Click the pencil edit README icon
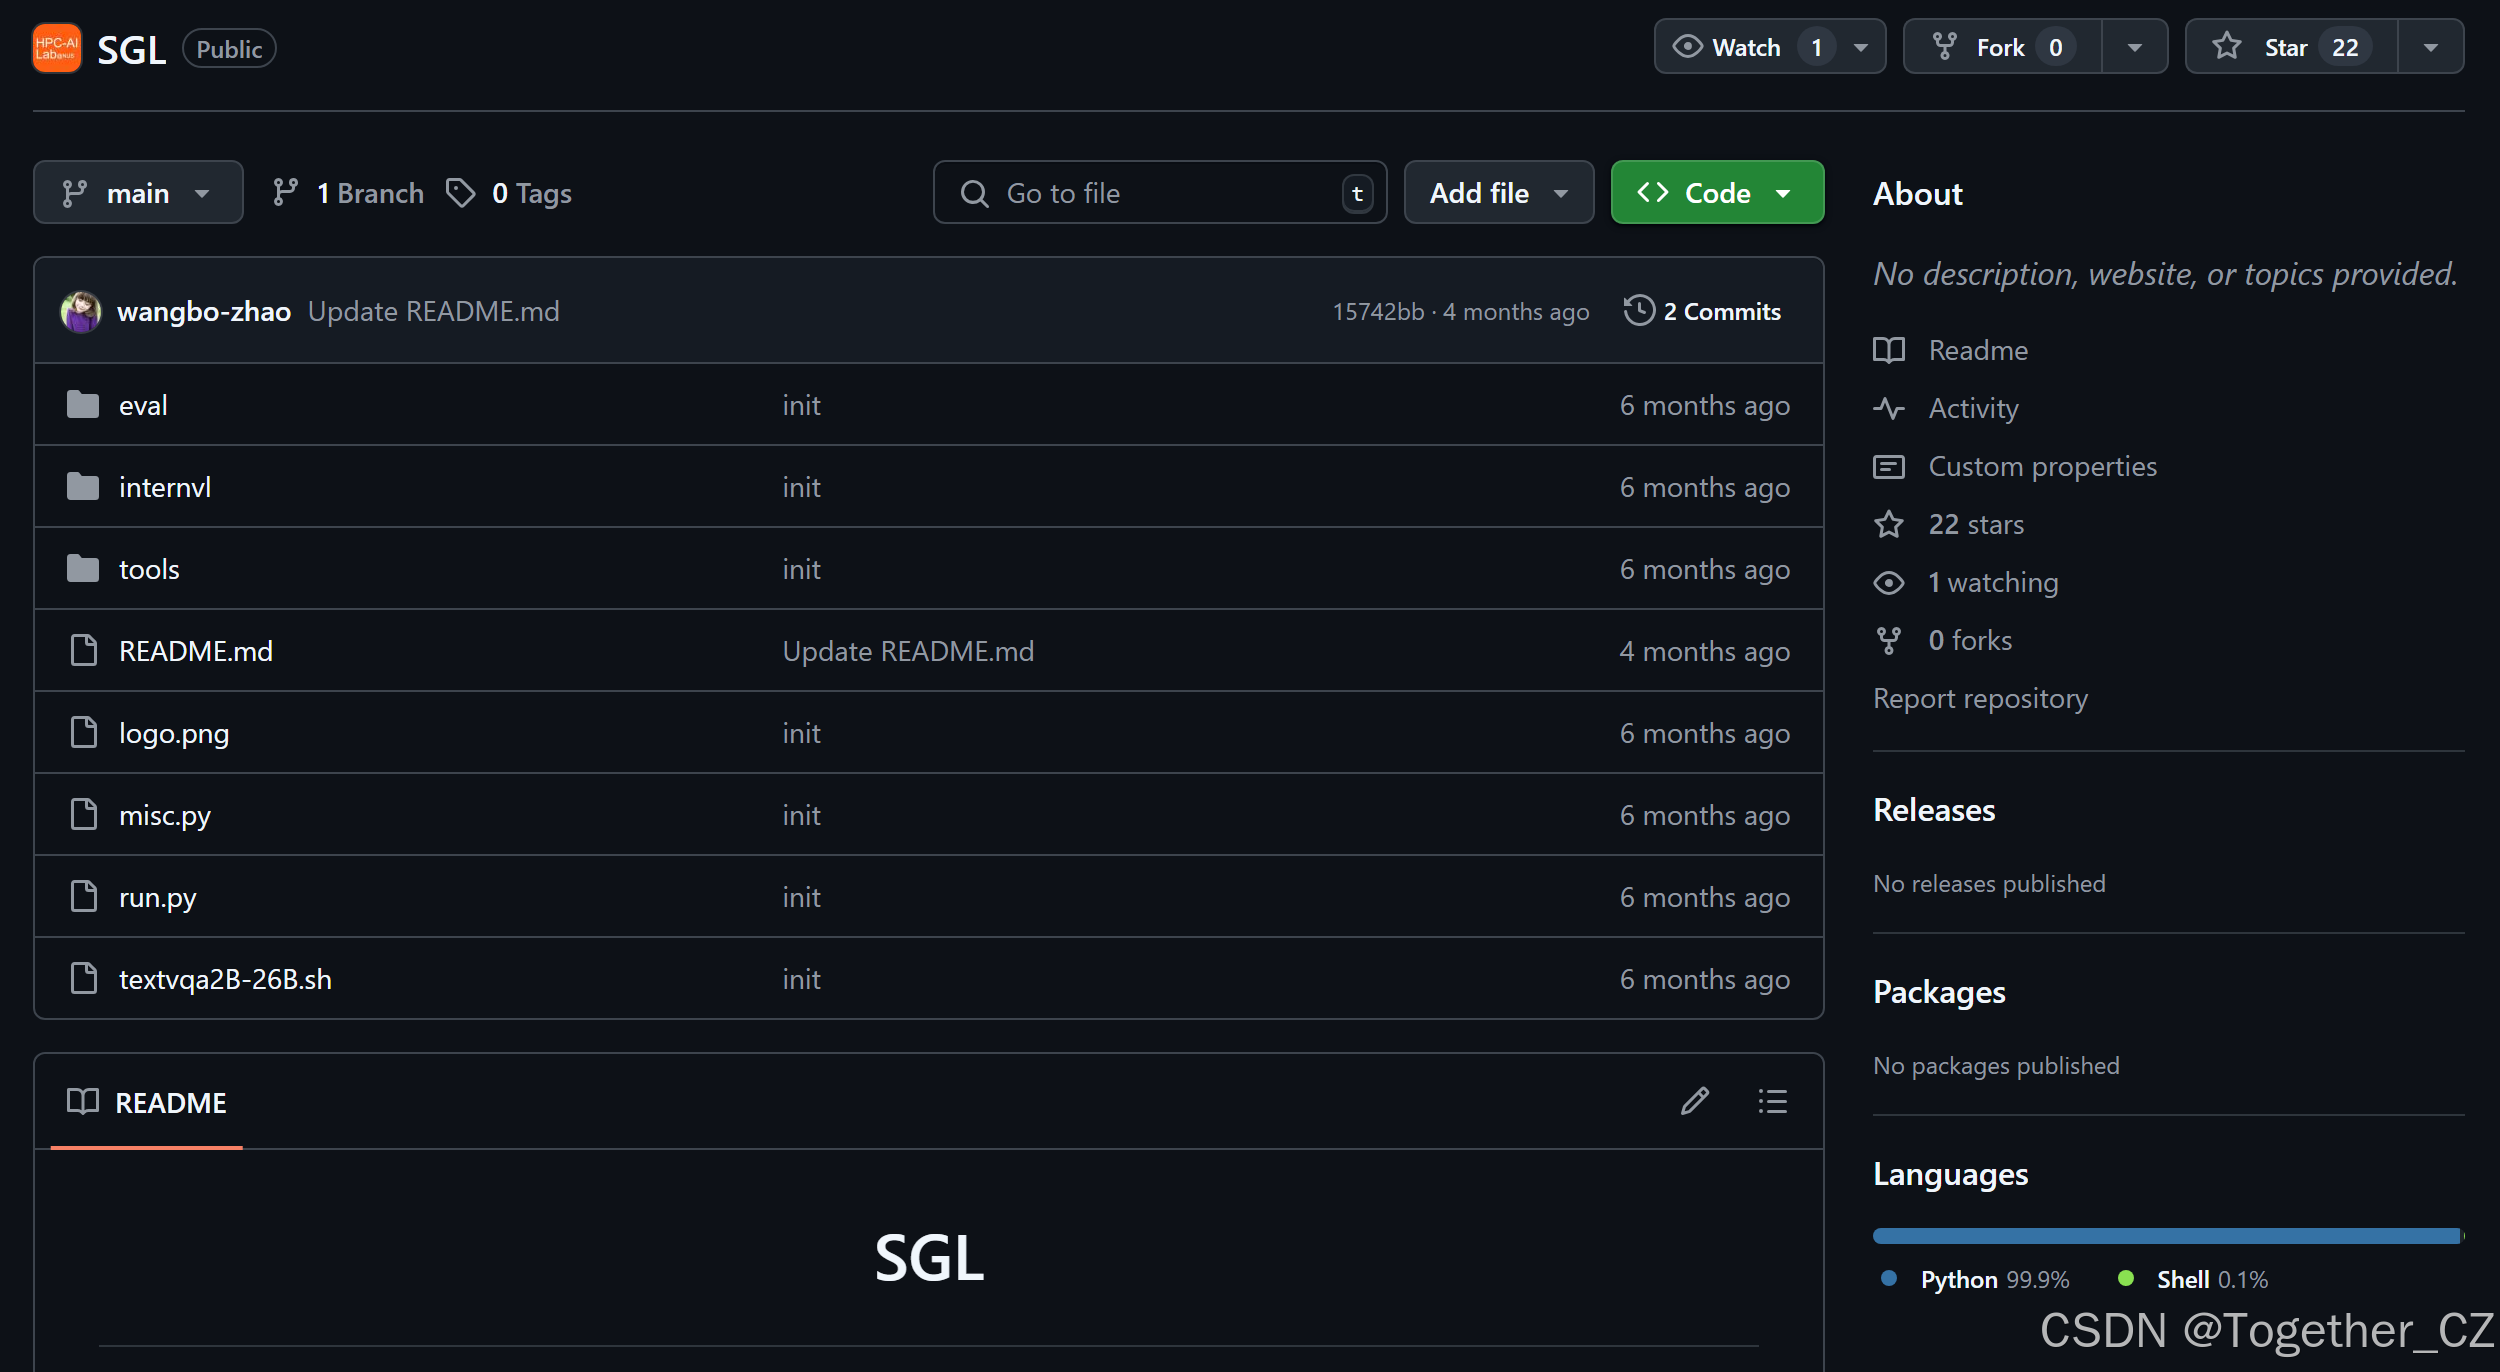The image size is (2500, 1372). (x=1695, y=1102)
